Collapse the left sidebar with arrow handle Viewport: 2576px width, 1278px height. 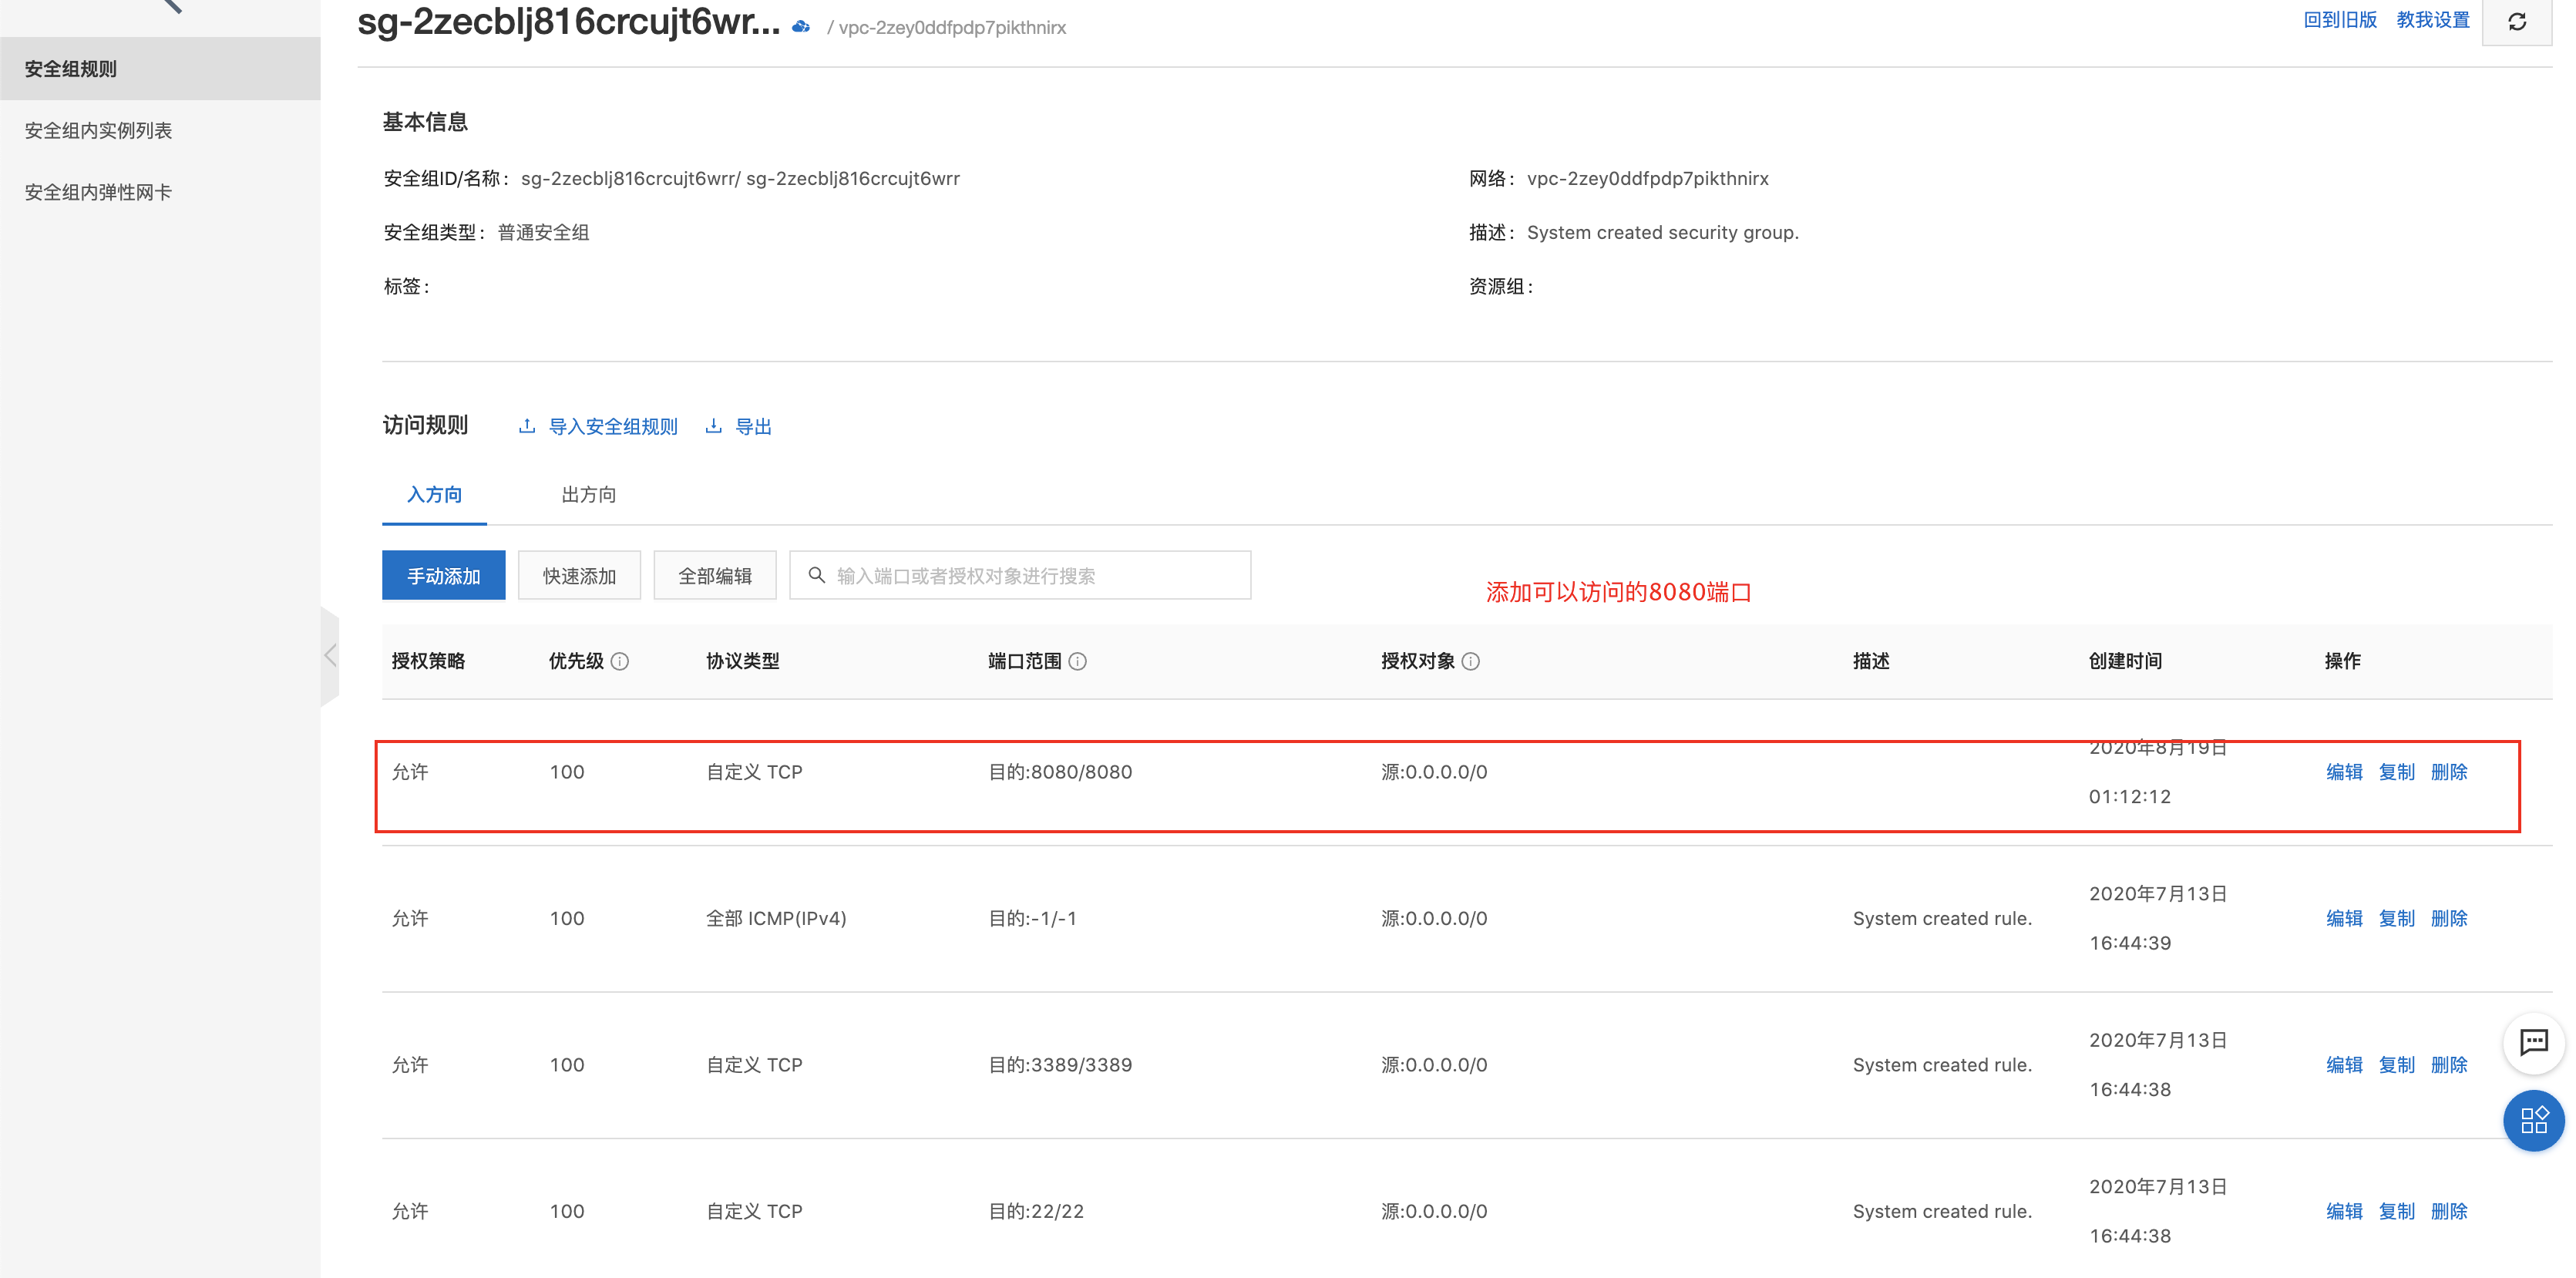tap(330, 656)
